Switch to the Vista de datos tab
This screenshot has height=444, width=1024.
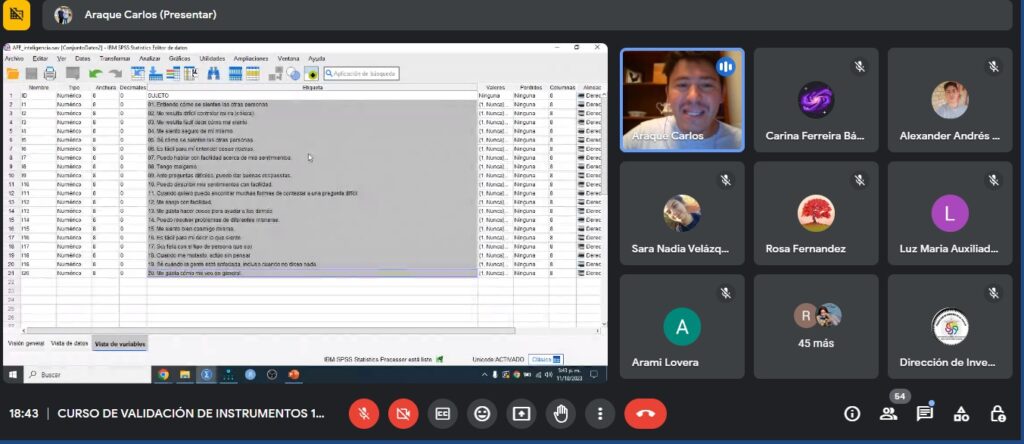pyautogui.click(x=69, y=343)
